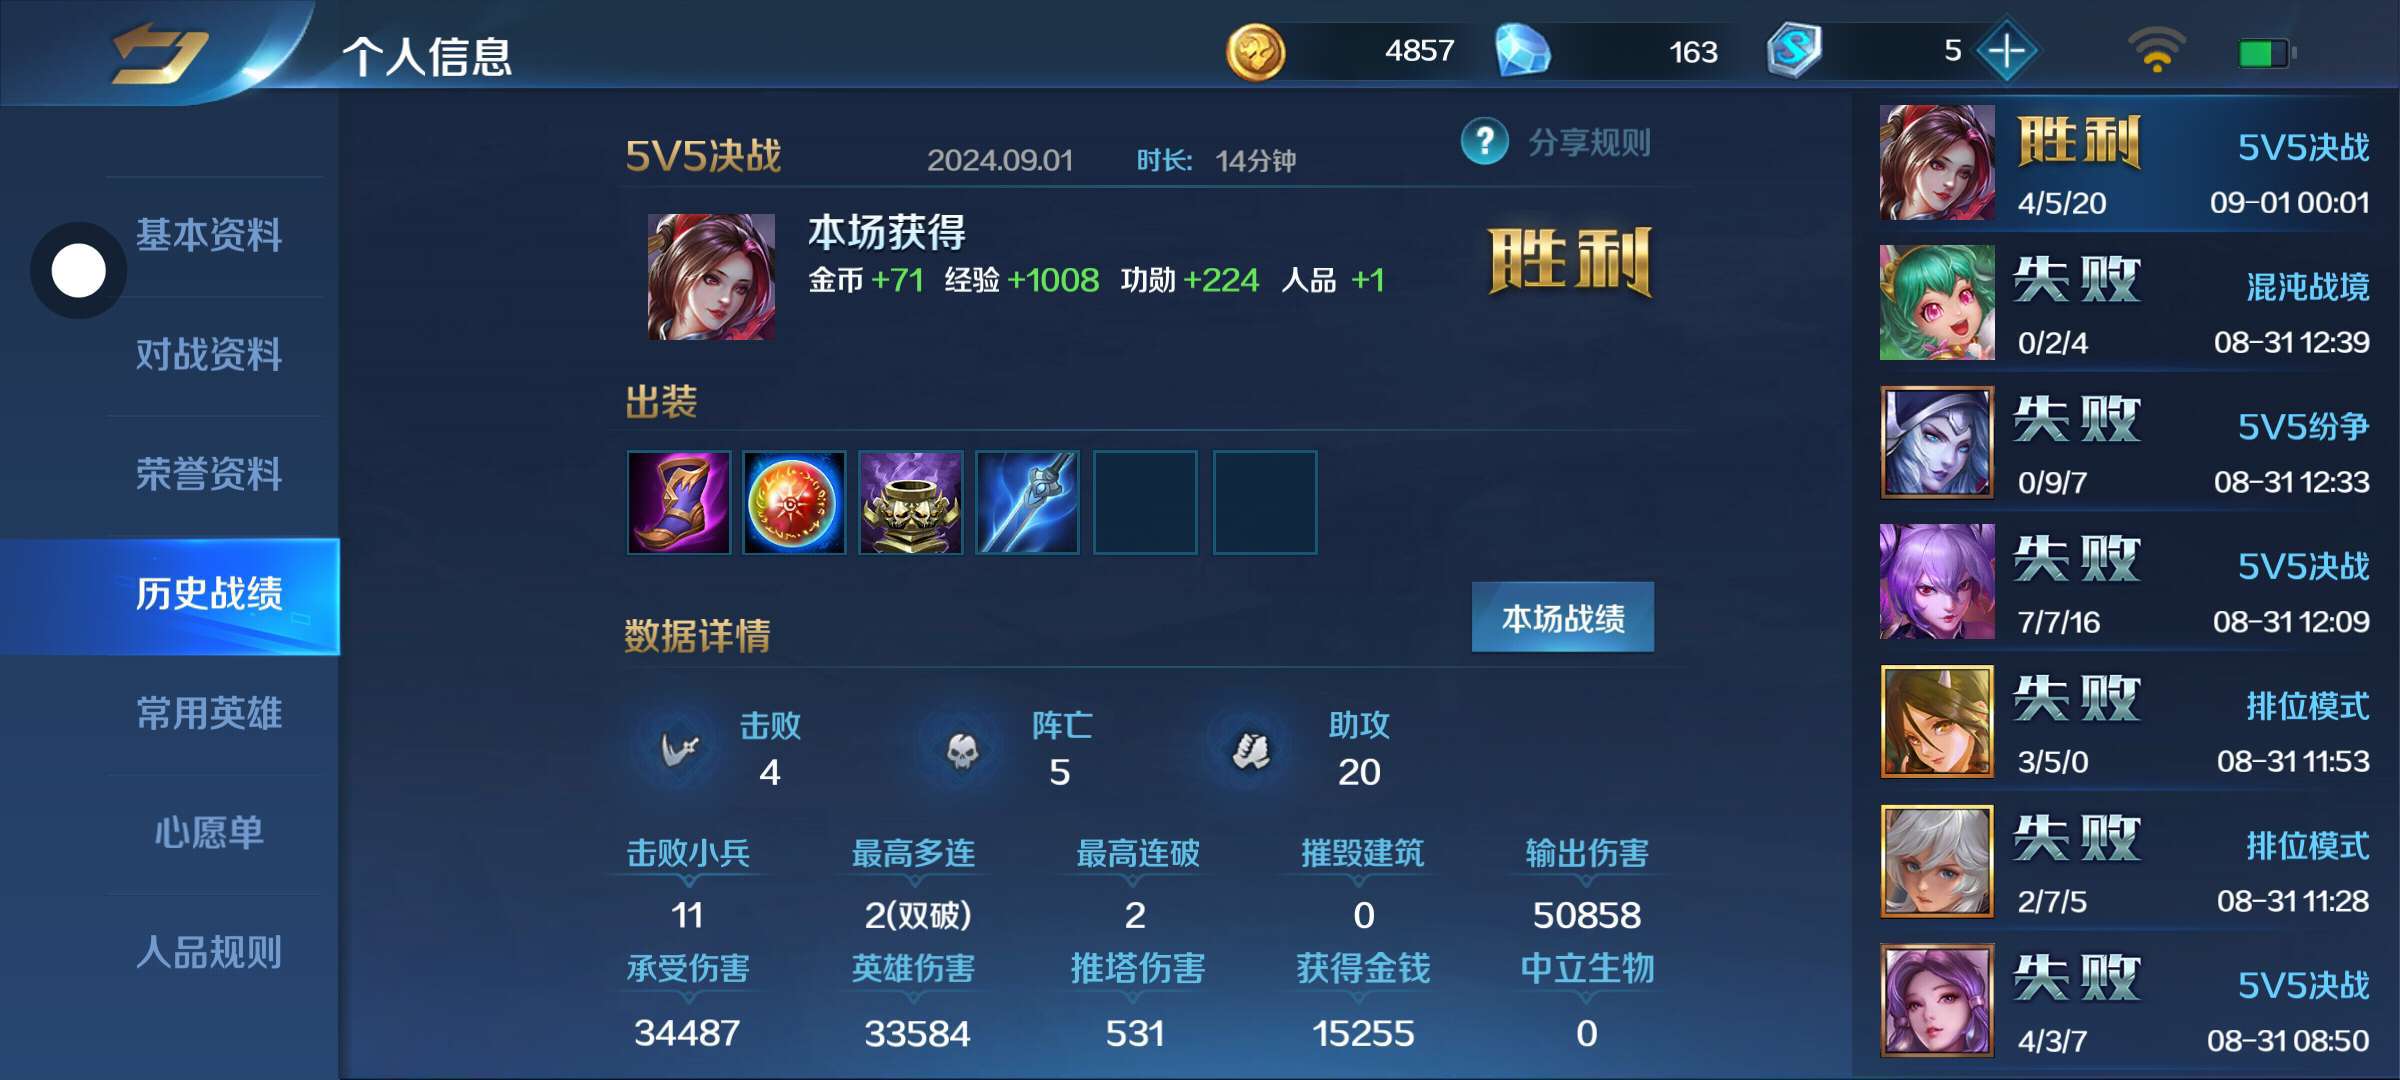Select the purple boots equipment icon
Image resolution: width=2400 pixels, height=1080 pixels.
pos(679,502)
